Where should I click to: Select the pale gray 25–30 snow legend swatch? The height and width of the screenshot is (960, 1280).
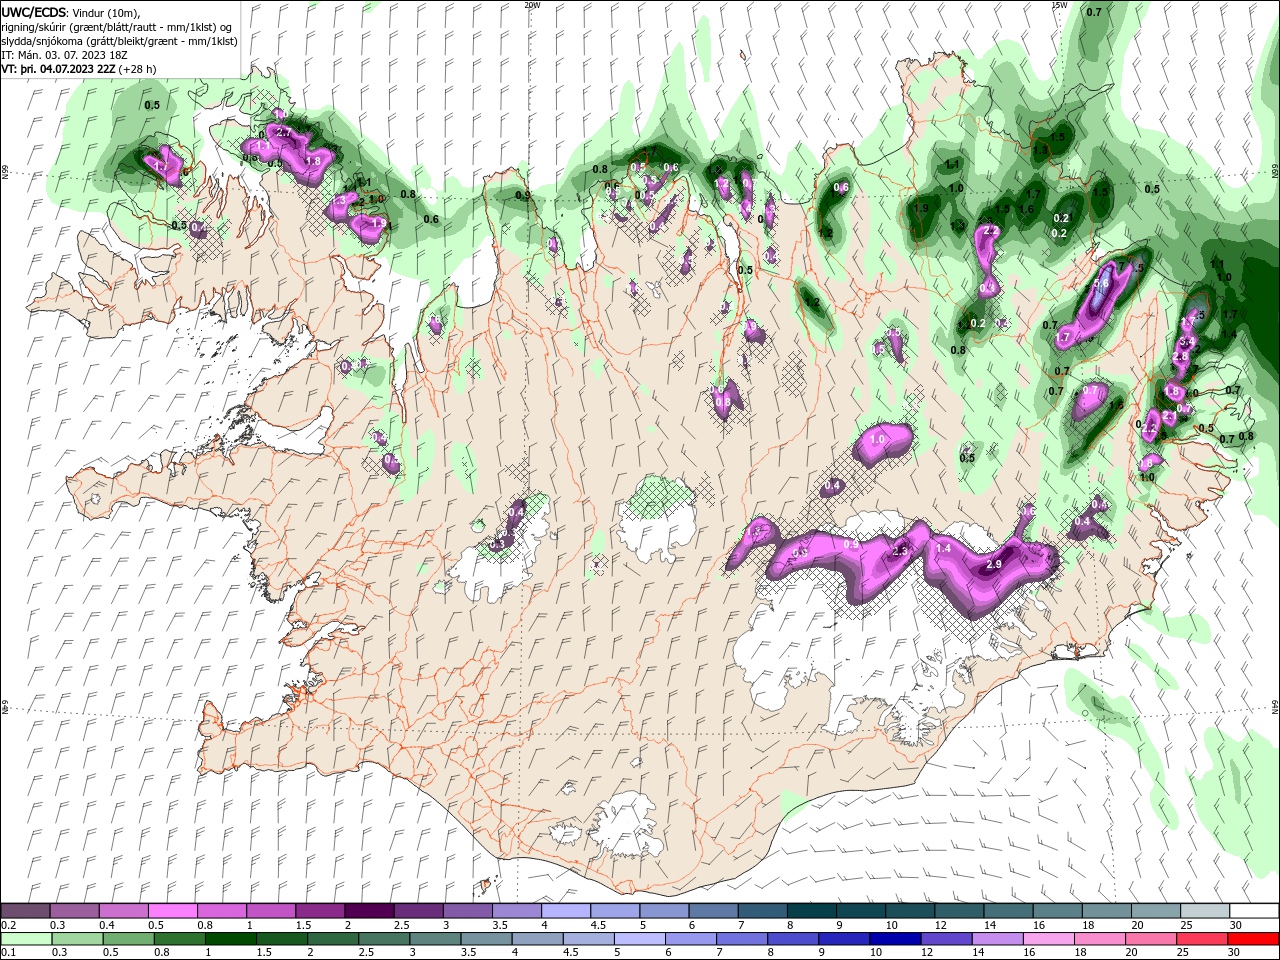click(1203, 911)
